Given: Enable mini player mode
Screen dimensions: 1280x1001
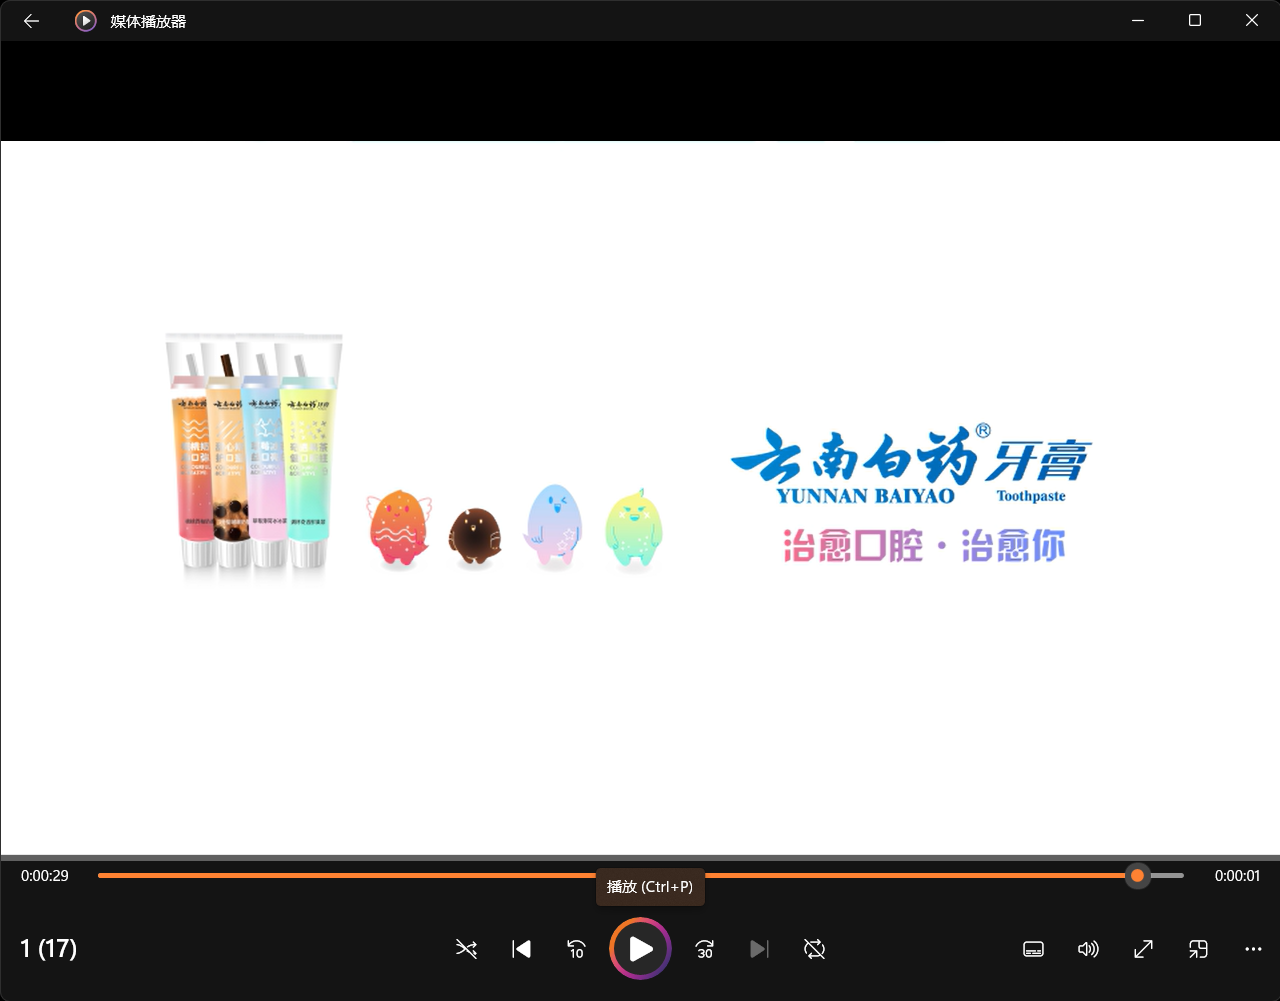Looking at the screenshot, I should [1198, 949].
